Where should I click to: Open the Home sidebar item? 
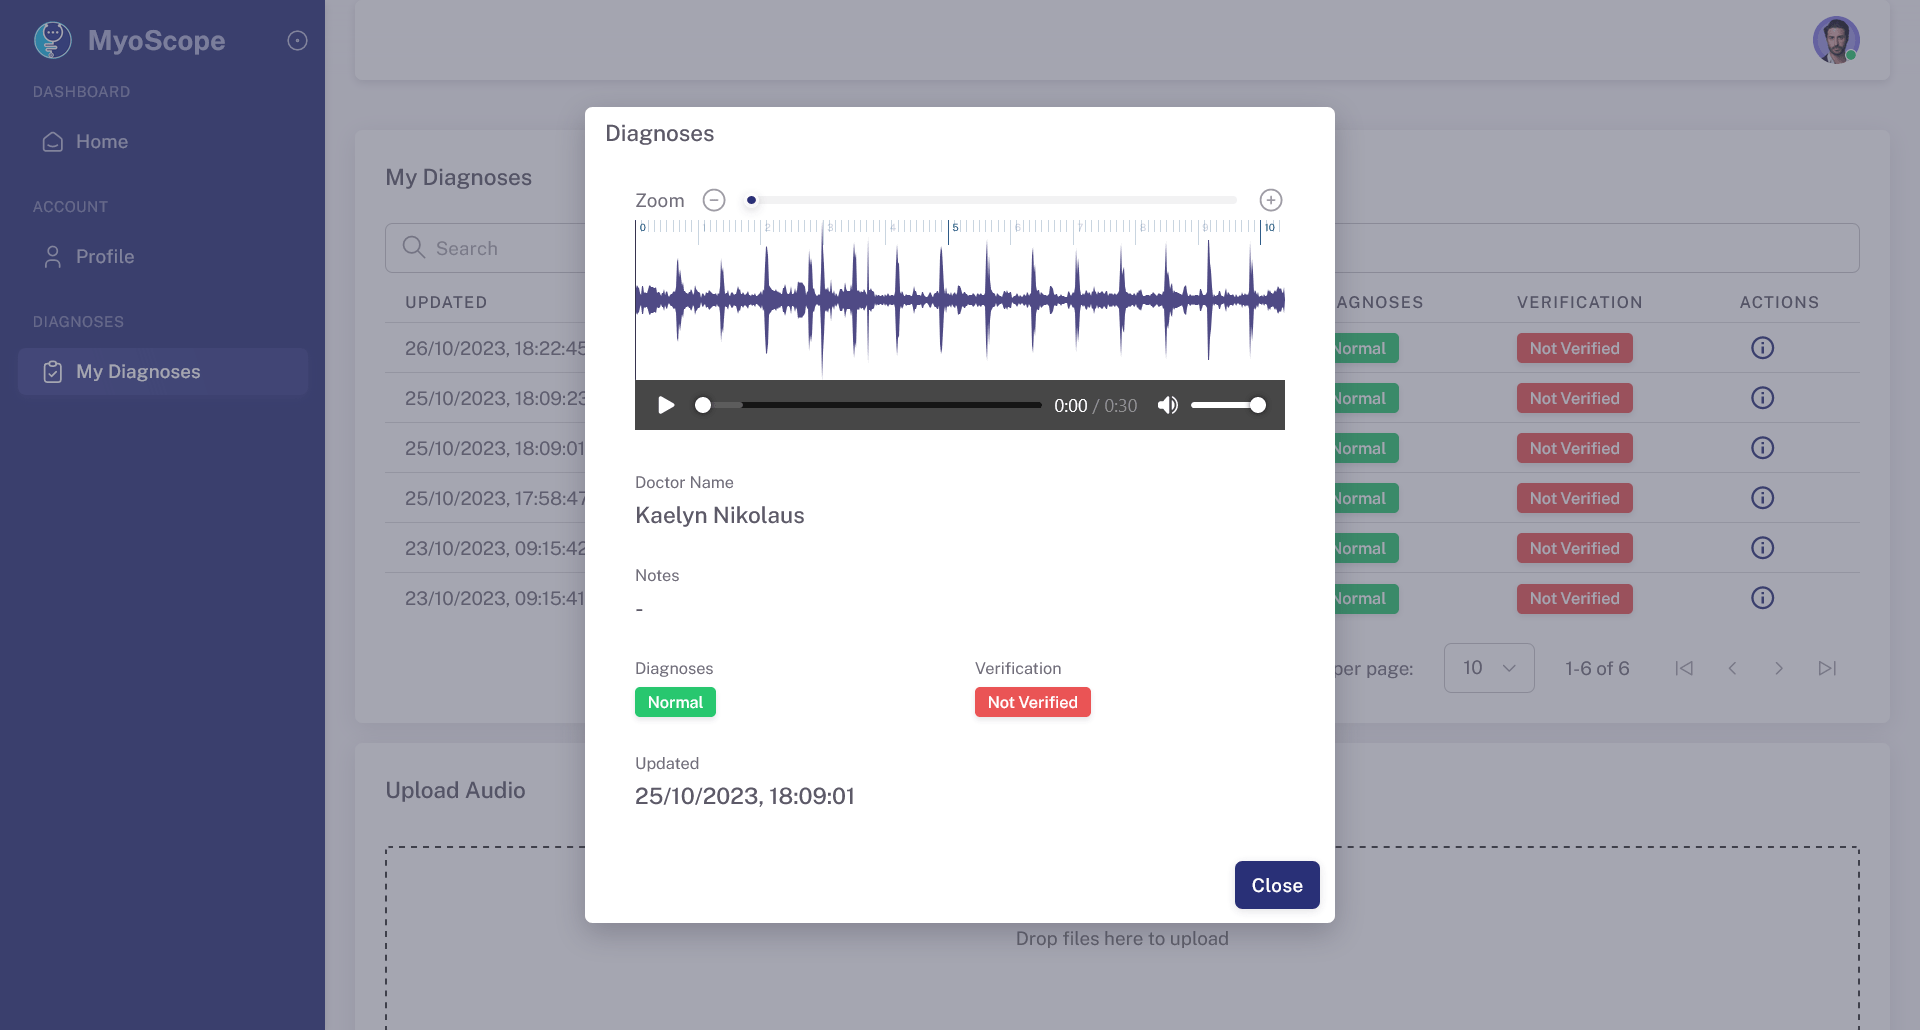point(162,142)
